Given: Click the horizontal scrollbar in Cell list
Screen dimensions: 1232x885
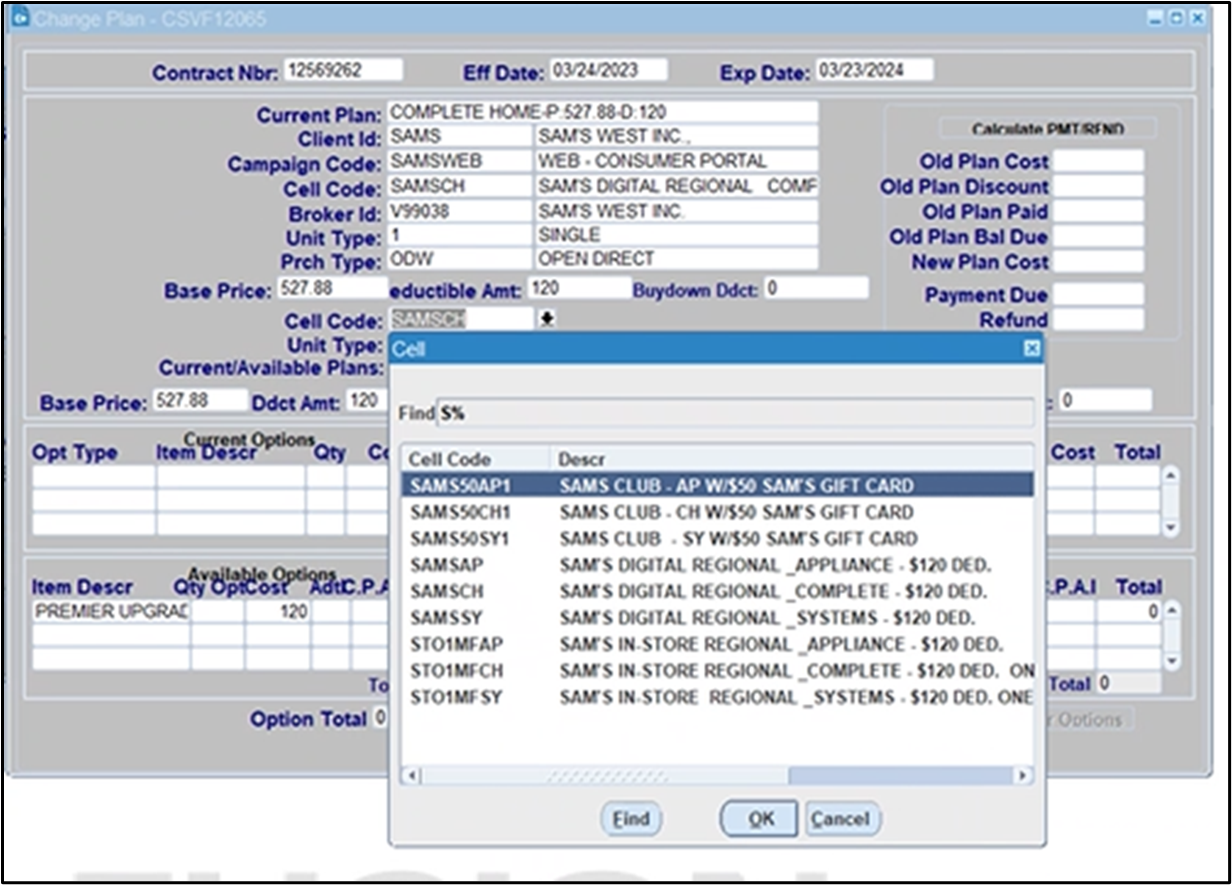Looking at the screenshot, I should pos(717,776).
